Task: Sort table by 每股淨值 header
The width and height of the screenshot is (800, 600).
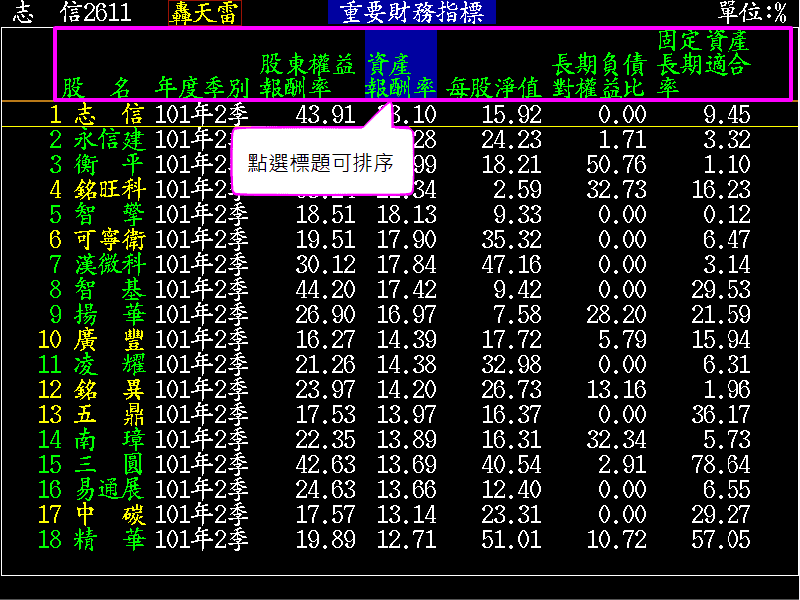Action: click(x=493, y=87)
